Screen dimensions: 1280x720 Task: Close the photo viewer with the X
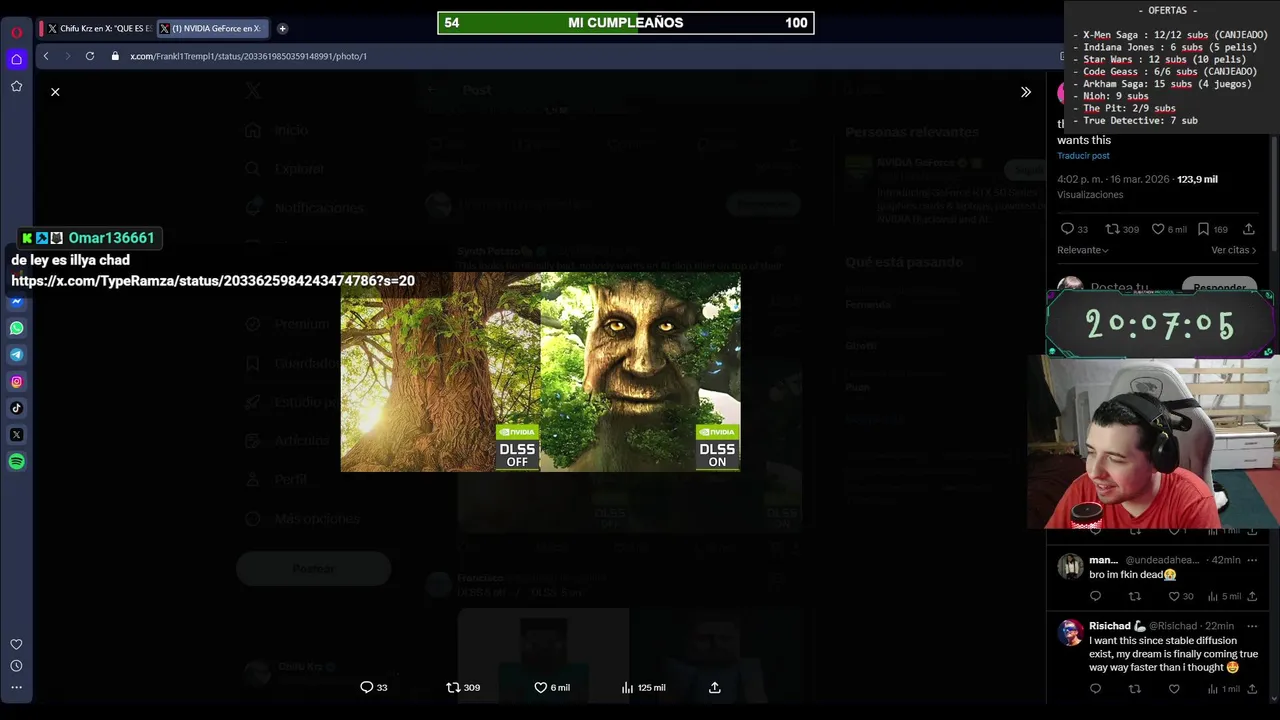point(55,92)
